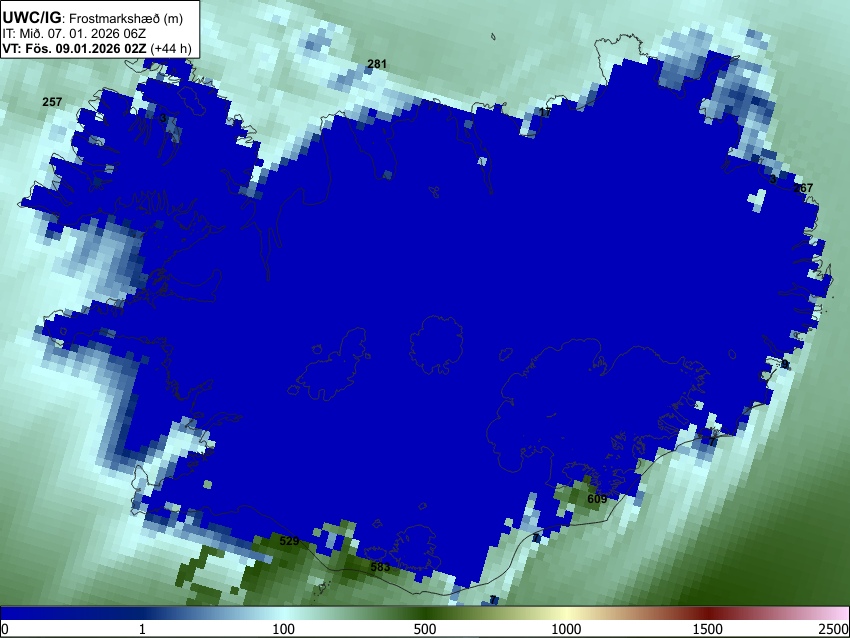Click the 609 value label on map
This screenshot has width=850, height=638.
pos(597,499)
